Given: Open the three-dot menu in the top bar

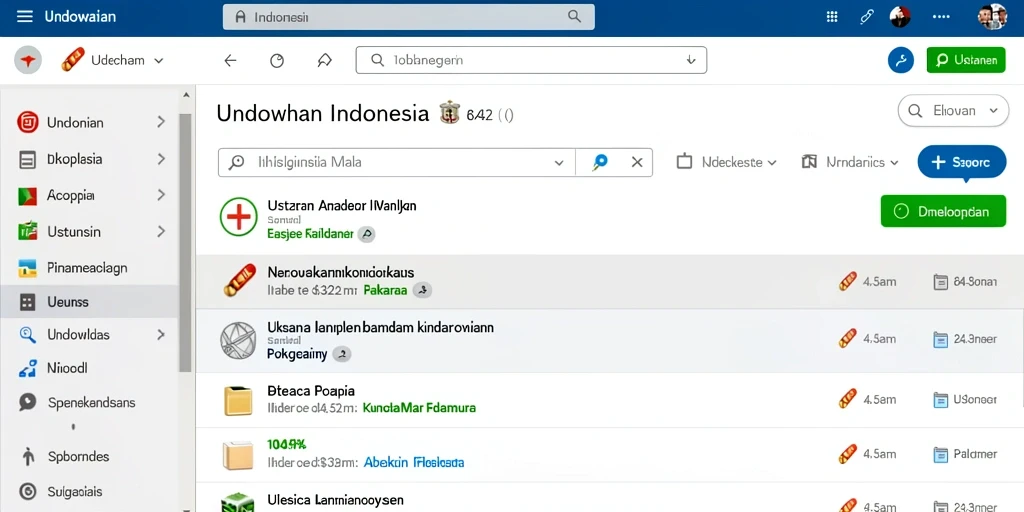Looking at the screenshot, I should pyautogui.click(x=941, y=17).
